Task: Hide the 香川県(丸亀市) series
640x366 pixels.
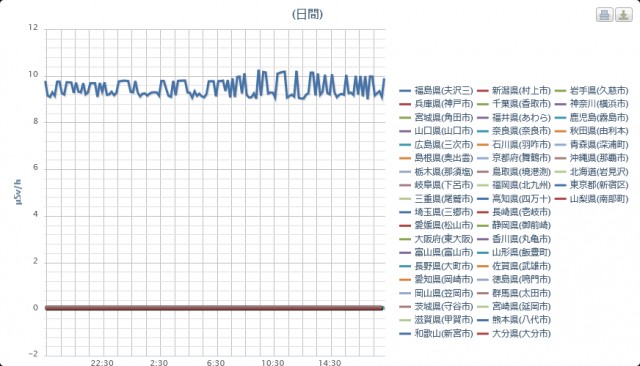Action: pyautogui.click(x=514, y=239)
